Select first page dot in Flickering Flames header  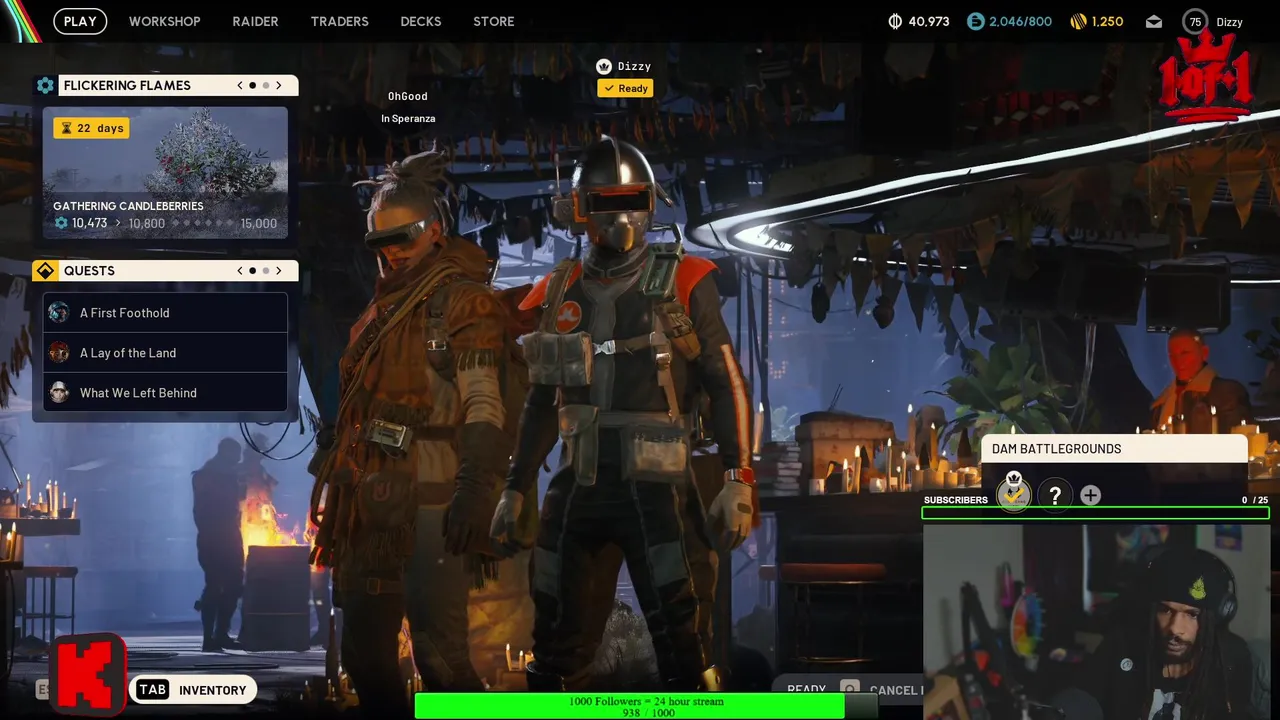[252, 85]
